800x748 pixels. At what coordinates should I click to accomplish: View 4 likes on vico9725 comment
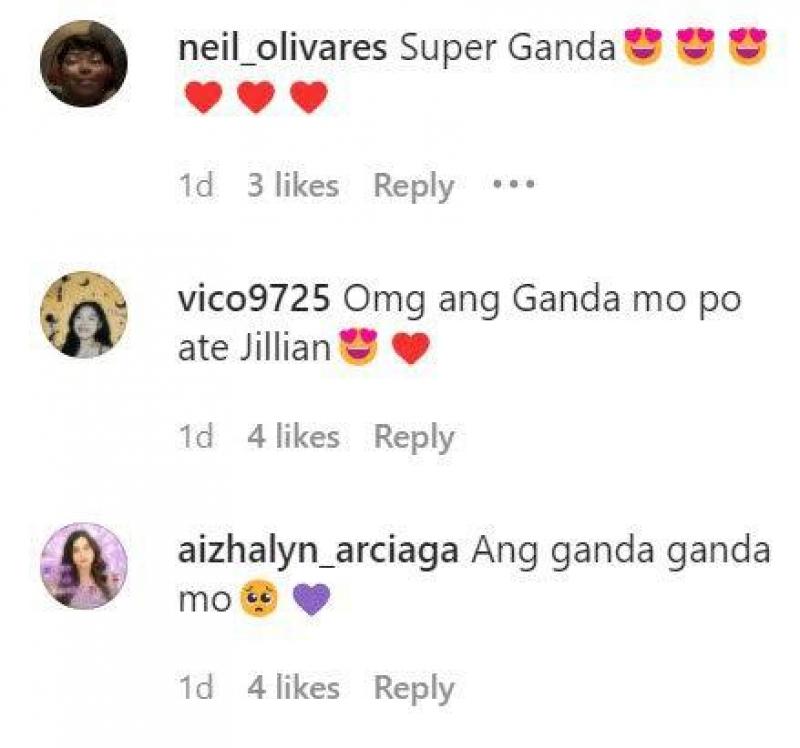tap(293, 436)
